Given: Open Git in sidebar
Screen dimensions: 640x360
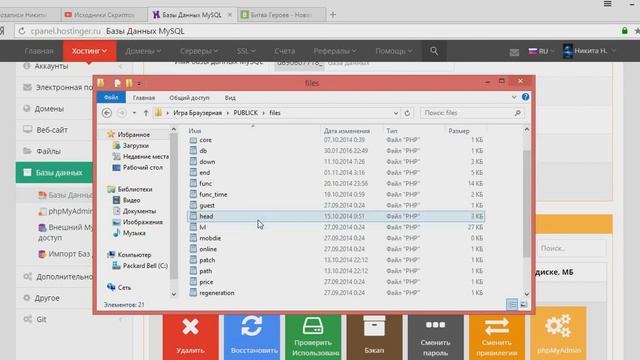Looking at the screenshot, I should pos(41,319).
